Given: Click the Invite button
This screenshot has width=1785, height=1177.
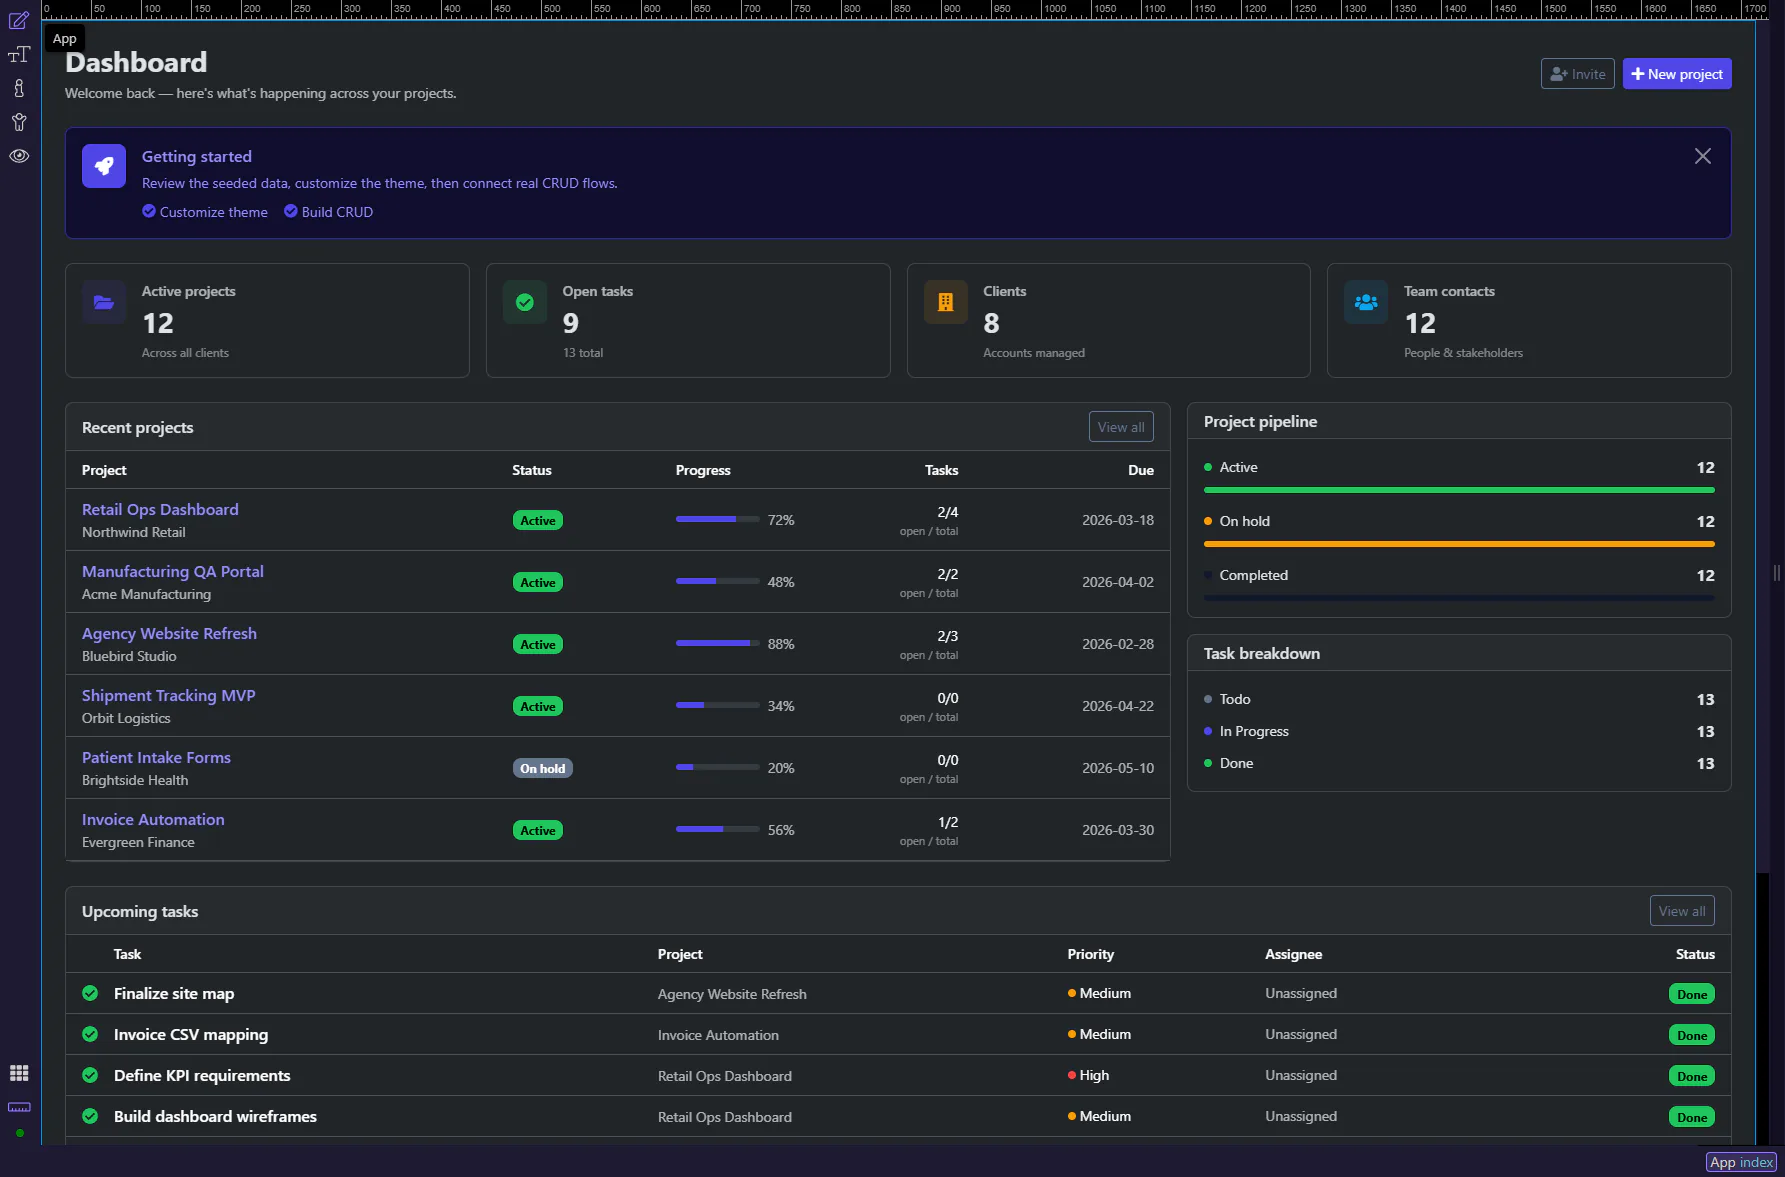Looking at the screenshot, I should 1577,74.
